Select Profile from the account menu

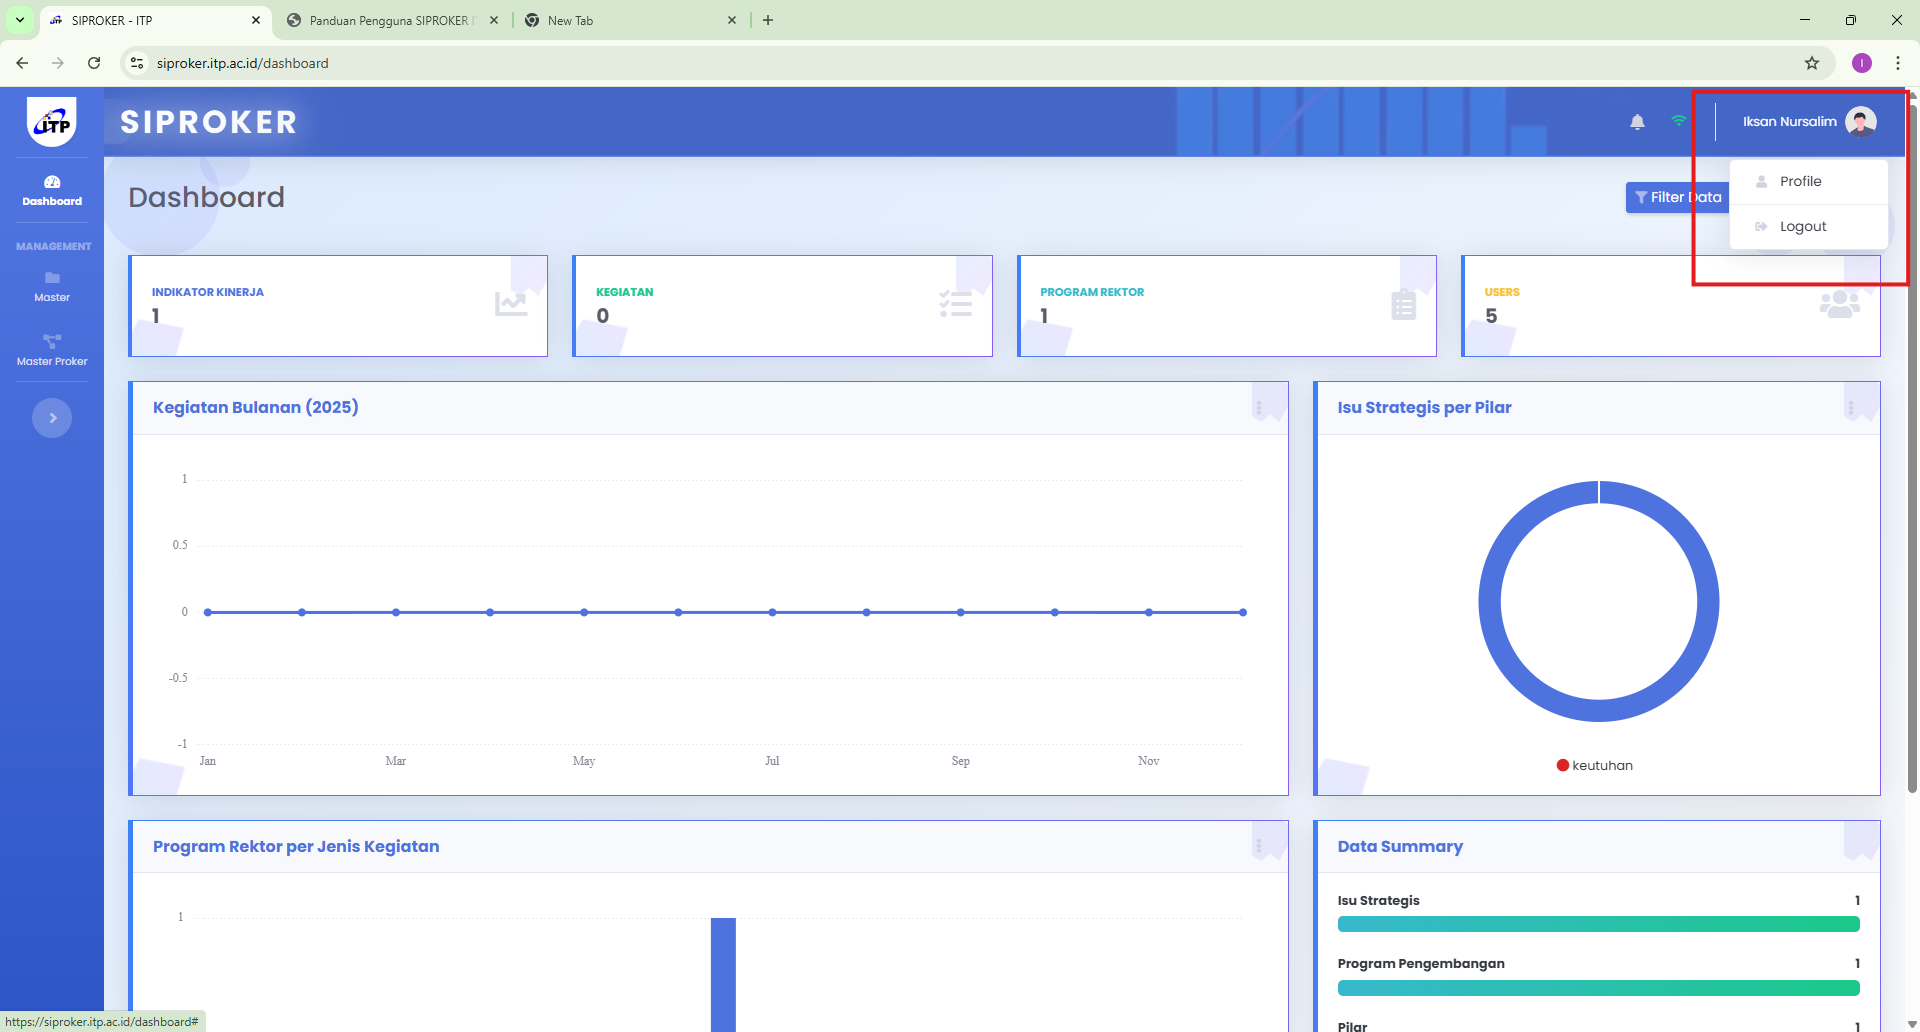(1801, 181)
